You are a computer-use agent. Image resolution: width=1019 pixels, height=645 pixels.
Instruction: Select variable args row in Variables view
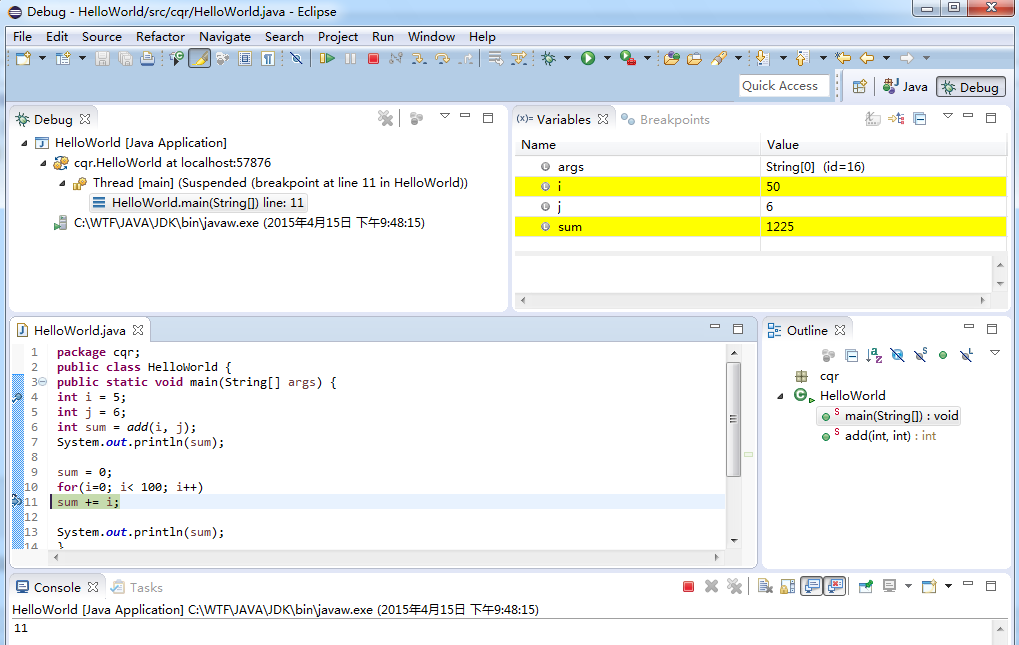(x=760, y=167)
